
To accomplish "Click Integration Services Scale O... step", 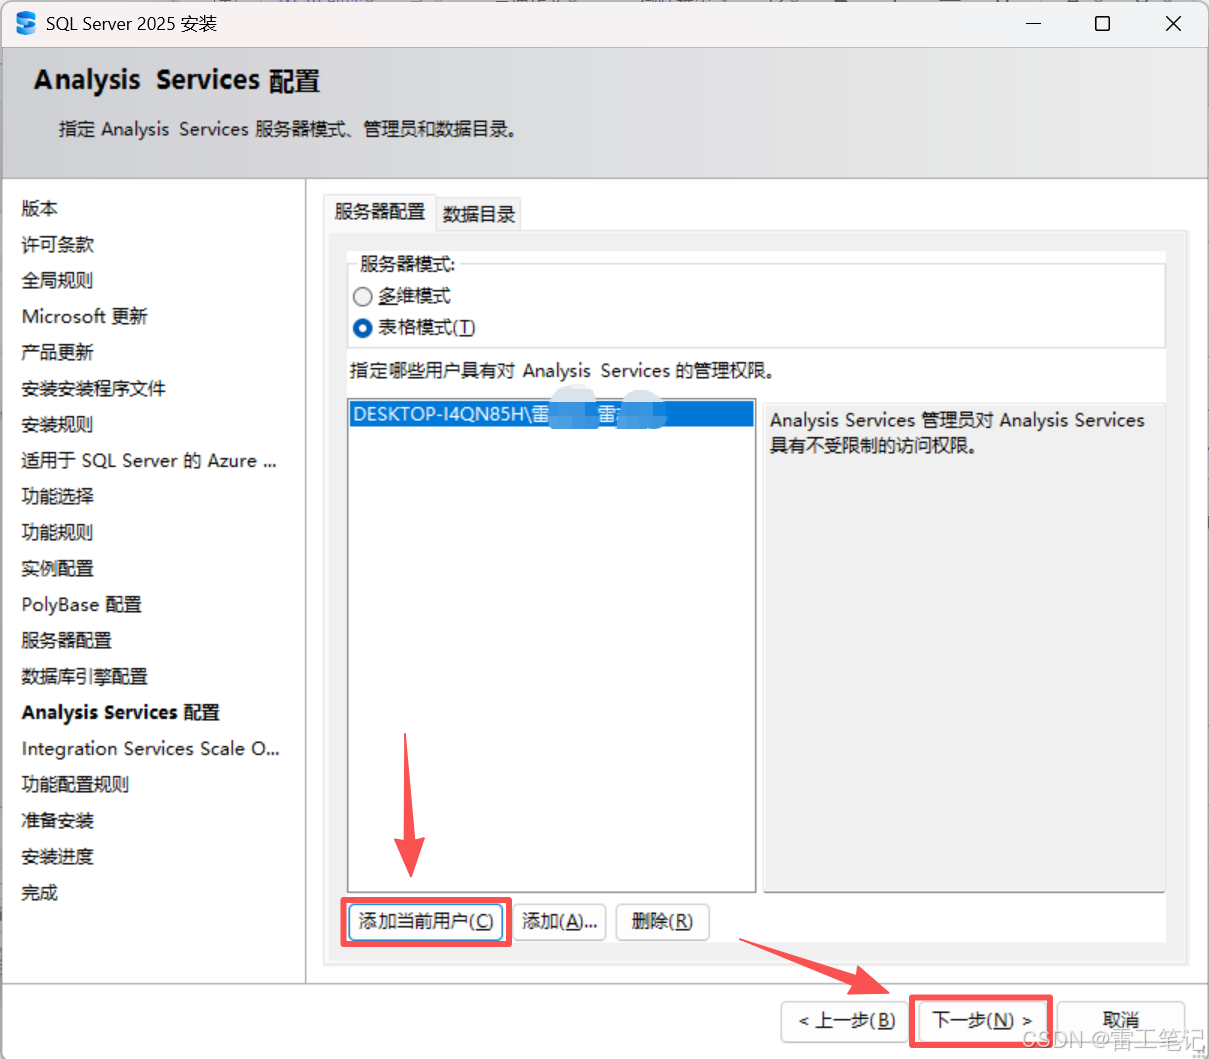I will 151,748.
